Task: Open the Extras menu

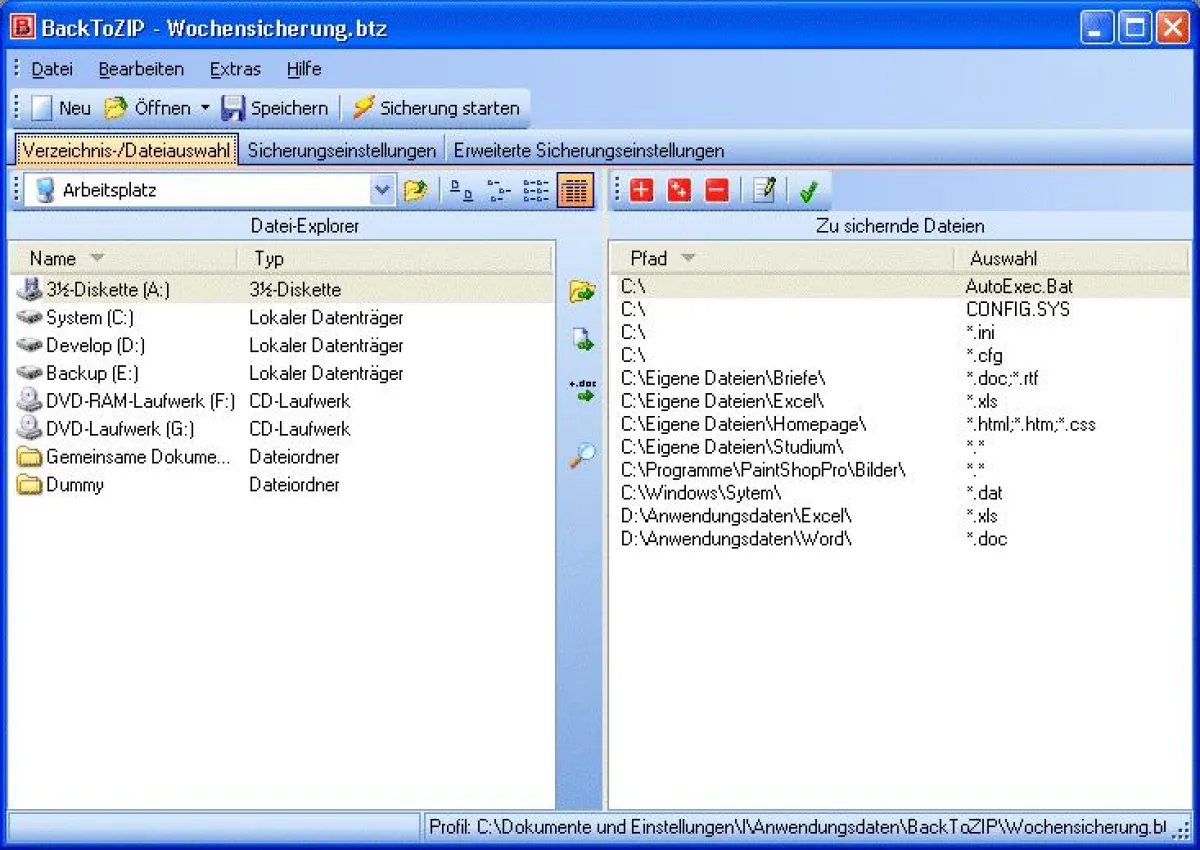Action: pos(234,69)
